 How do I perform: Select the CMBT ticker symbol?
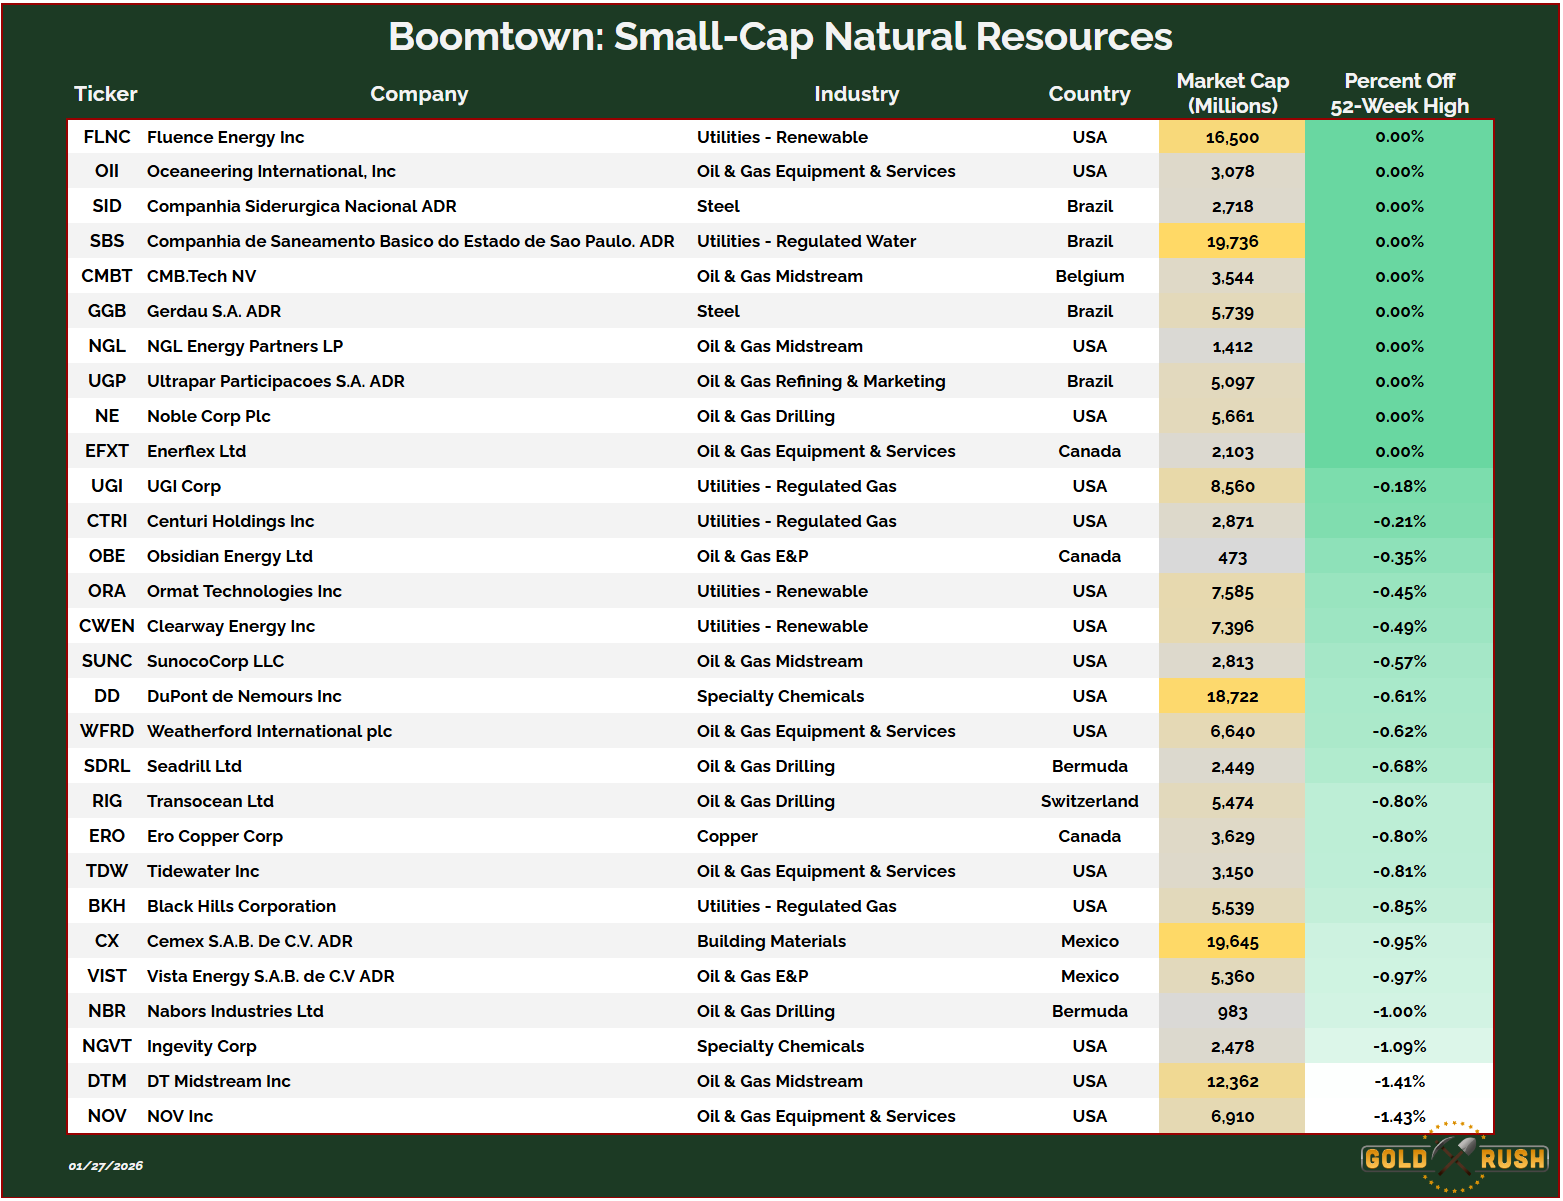click(107, 277)
